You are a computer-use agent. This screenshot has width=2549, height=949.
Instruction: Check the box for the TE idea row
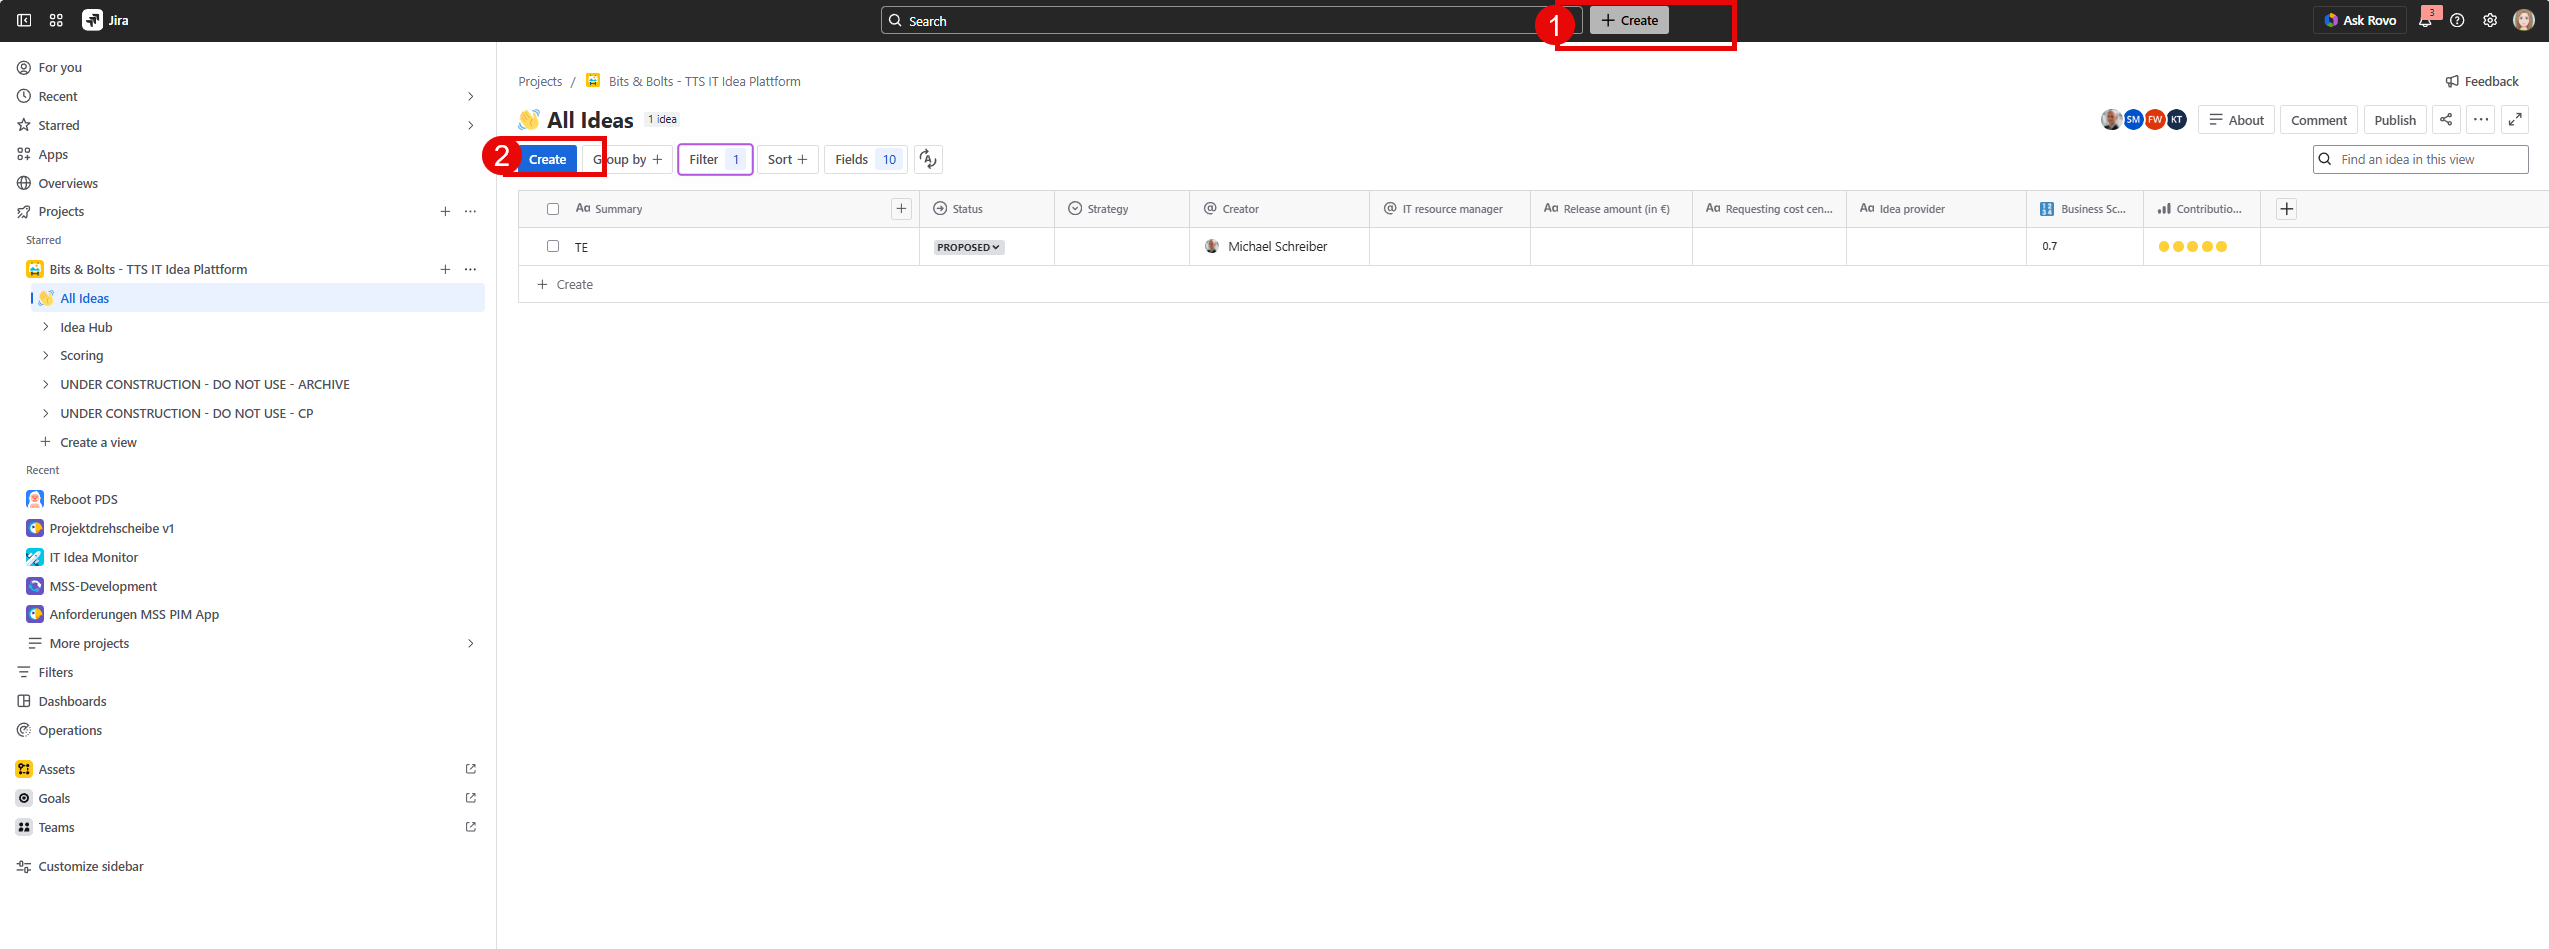click(553, 246)
